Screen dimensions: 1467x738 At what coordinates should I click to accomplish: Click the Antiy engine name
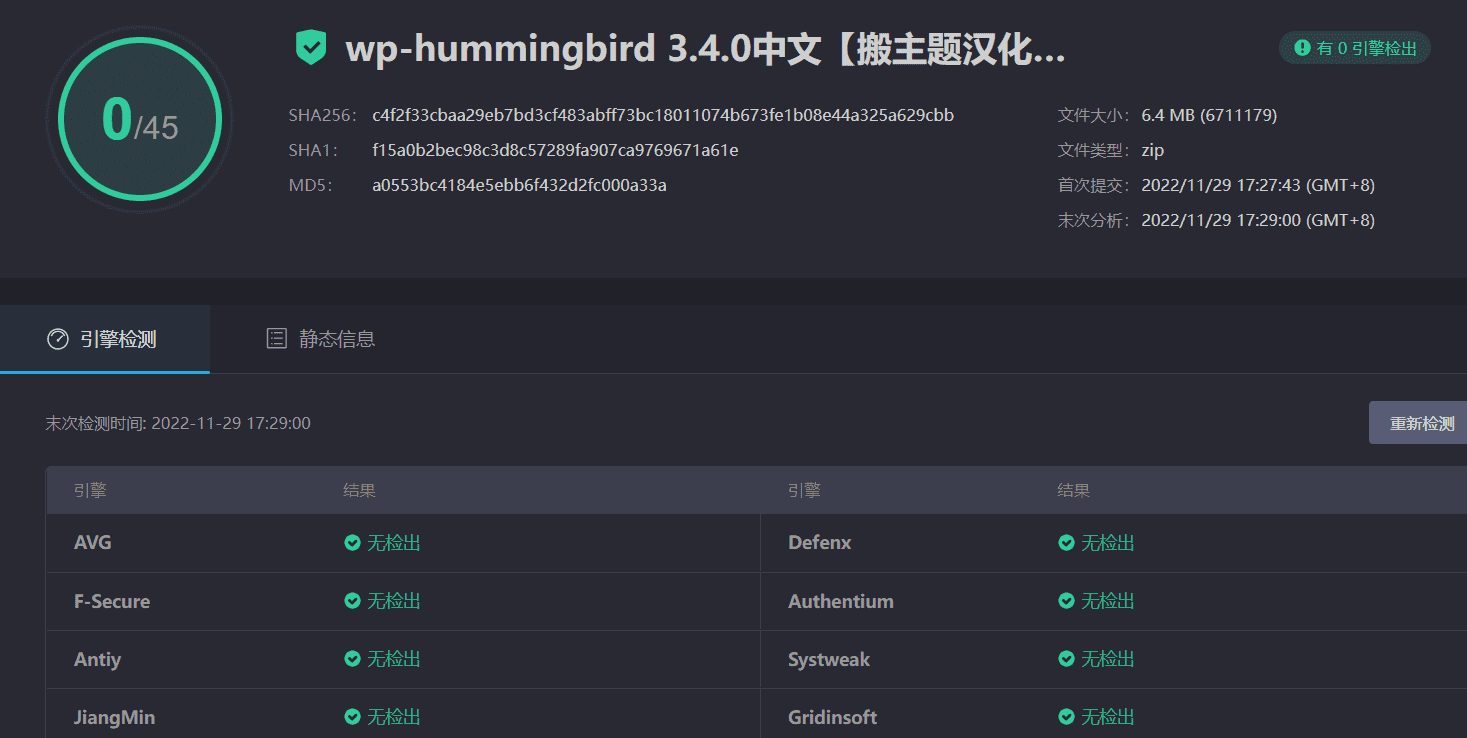97,659
